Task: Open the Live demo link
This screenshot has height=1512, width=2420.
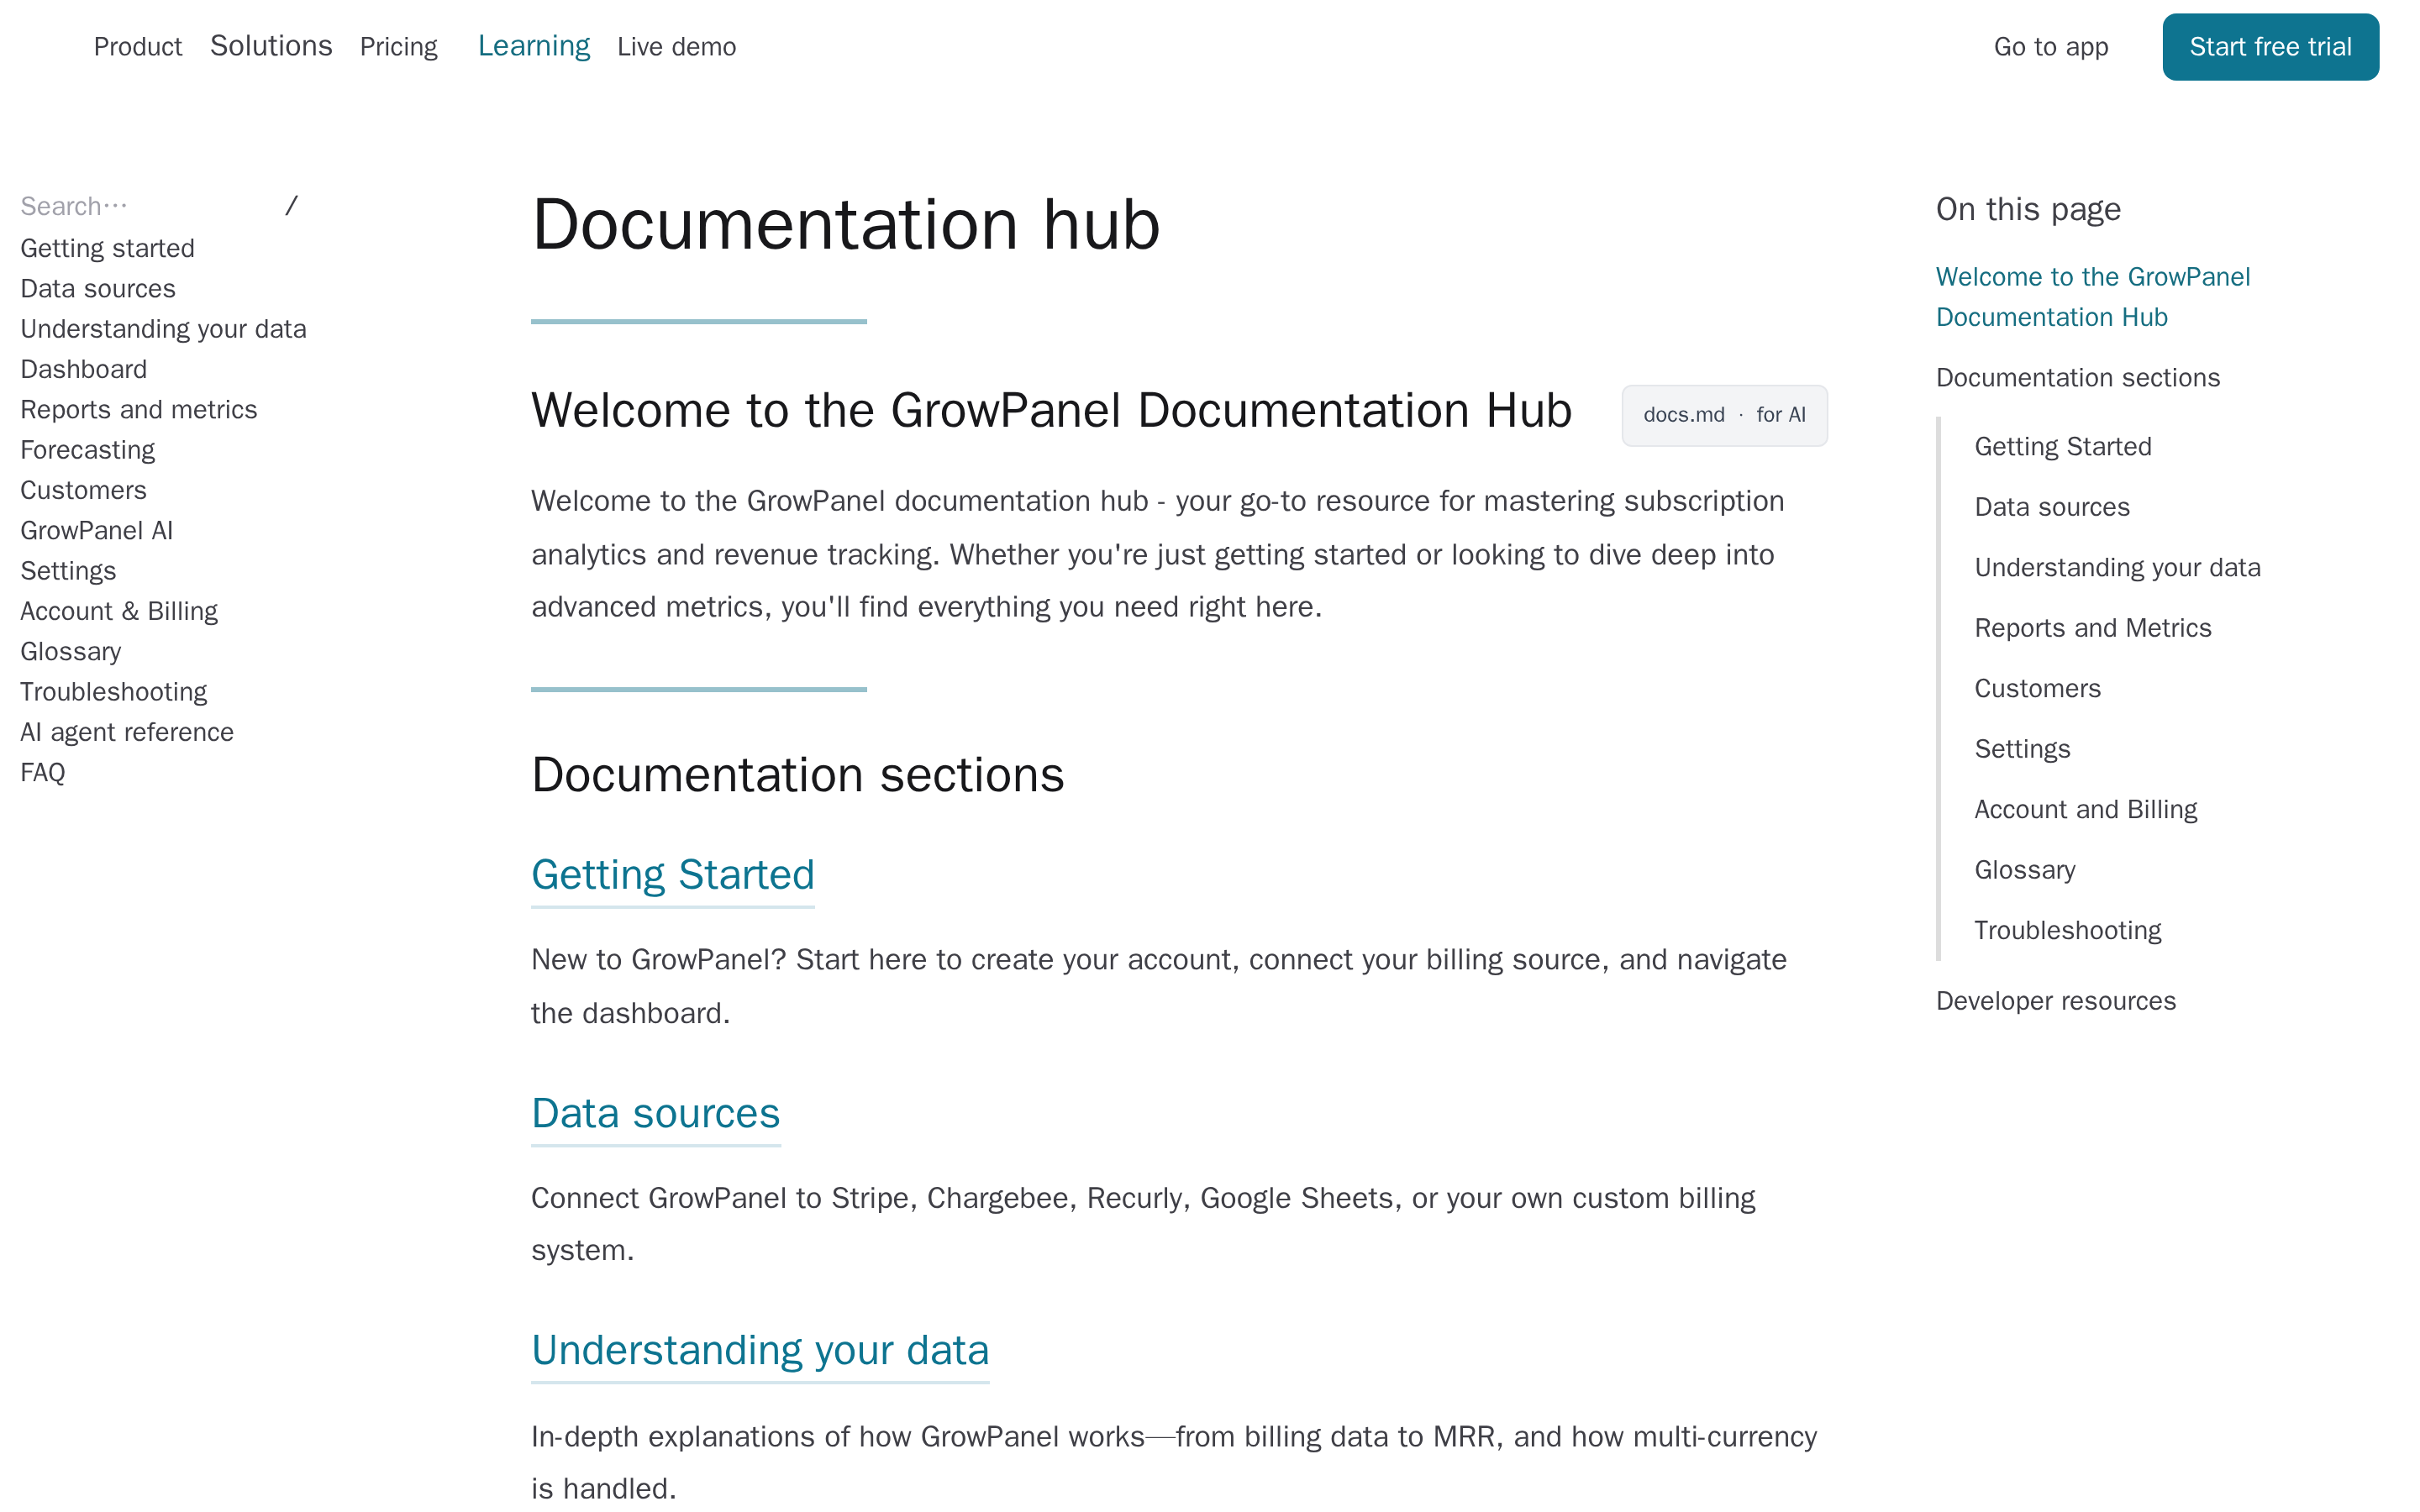Action: coord(677,47)
